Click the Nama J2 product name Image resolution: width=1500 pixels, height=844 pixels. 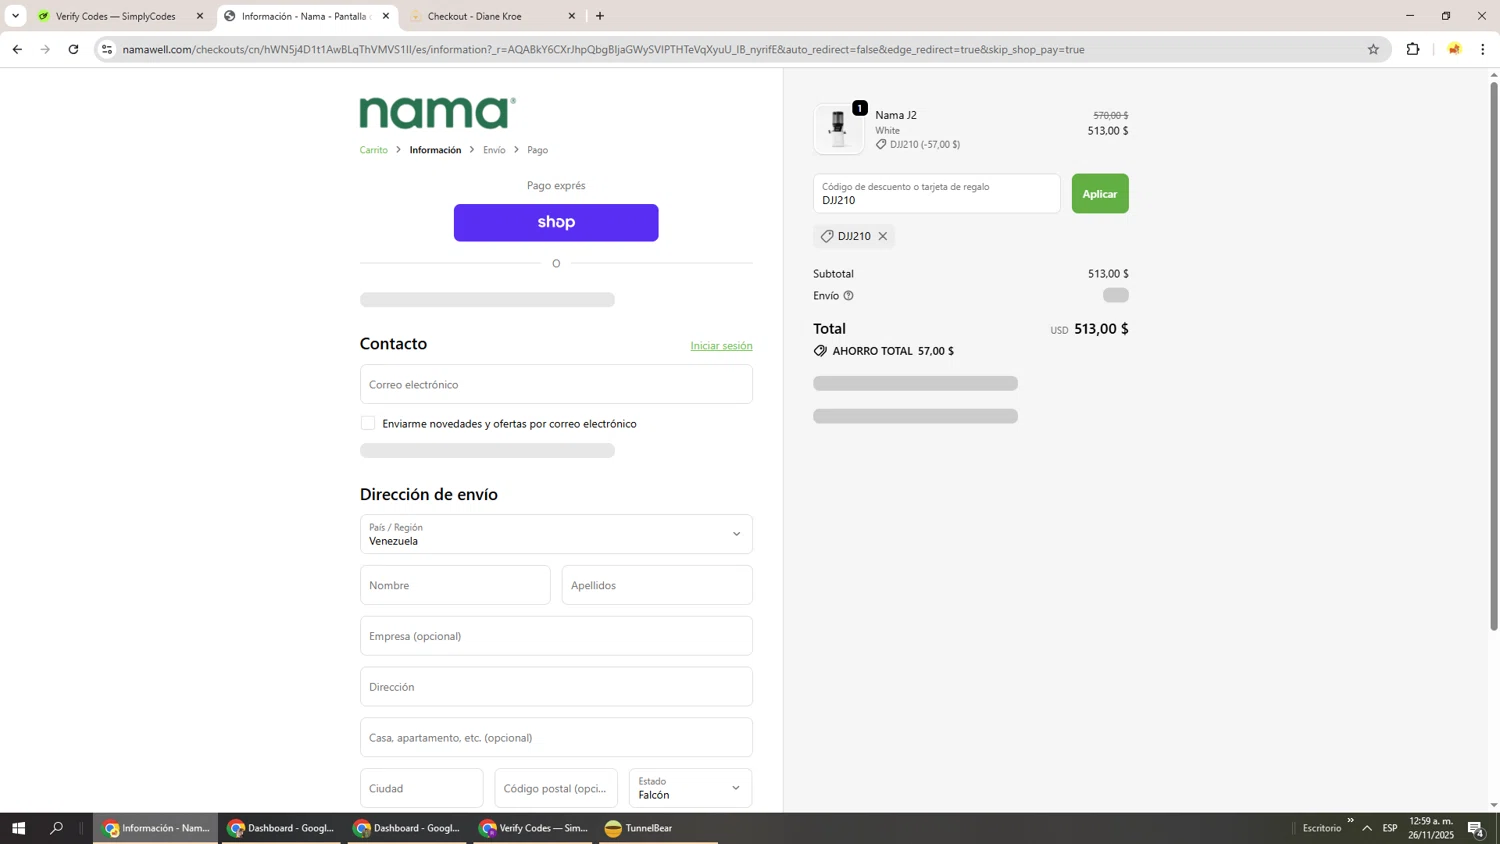pyautogui.click(x=896, y=115)
